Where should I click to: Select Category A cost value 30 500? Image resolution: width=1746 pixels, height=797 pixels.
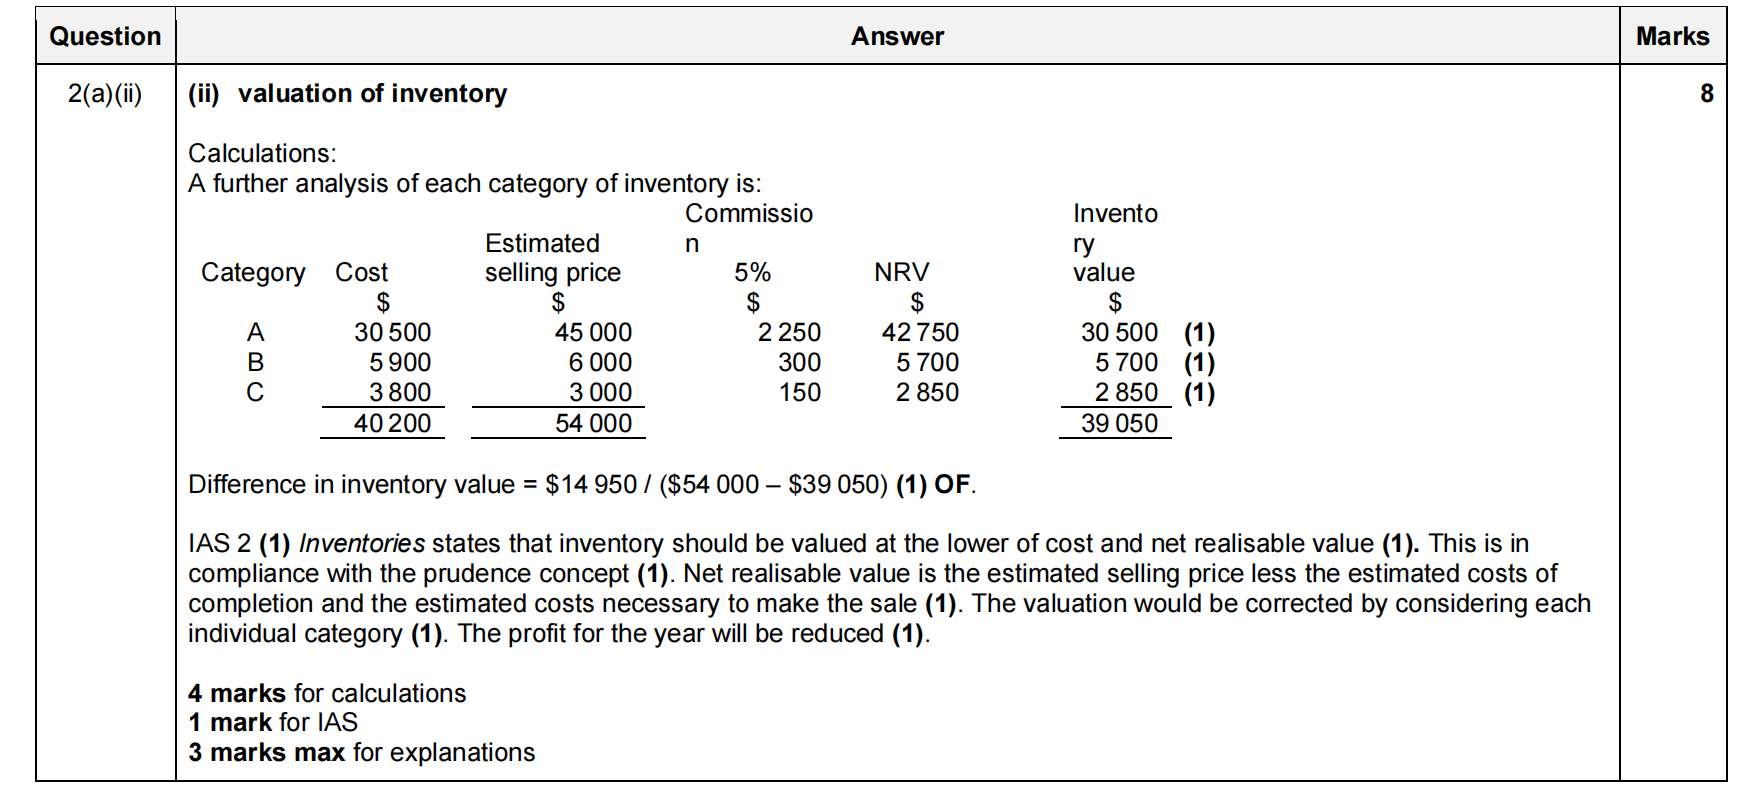point(392,332)
